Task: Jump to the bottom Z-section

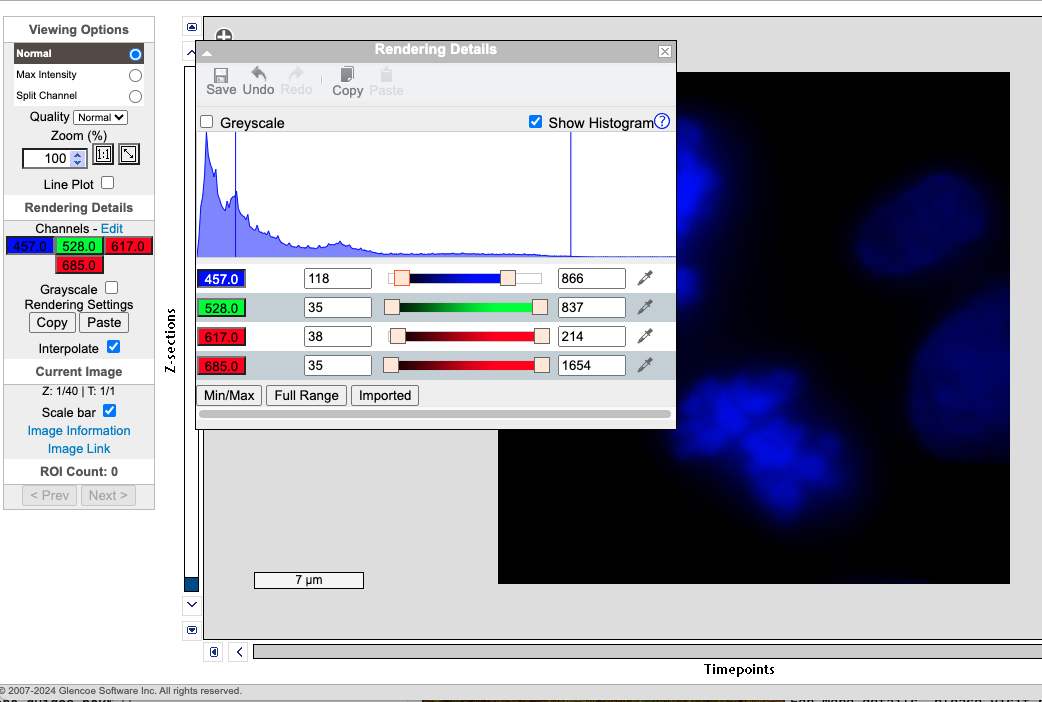Action: [192, 630]
